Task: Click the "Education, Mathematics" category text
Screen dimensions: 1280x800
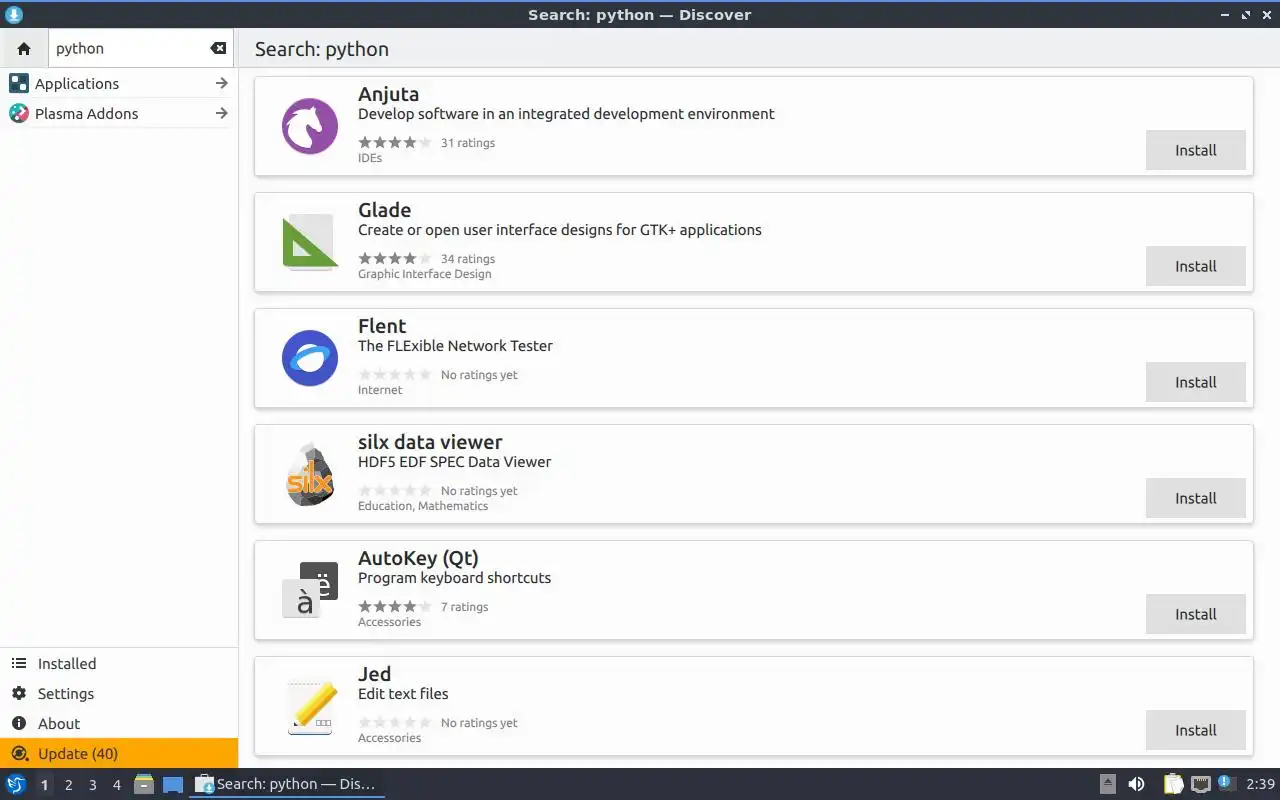Action: click(x=423, y=506)
